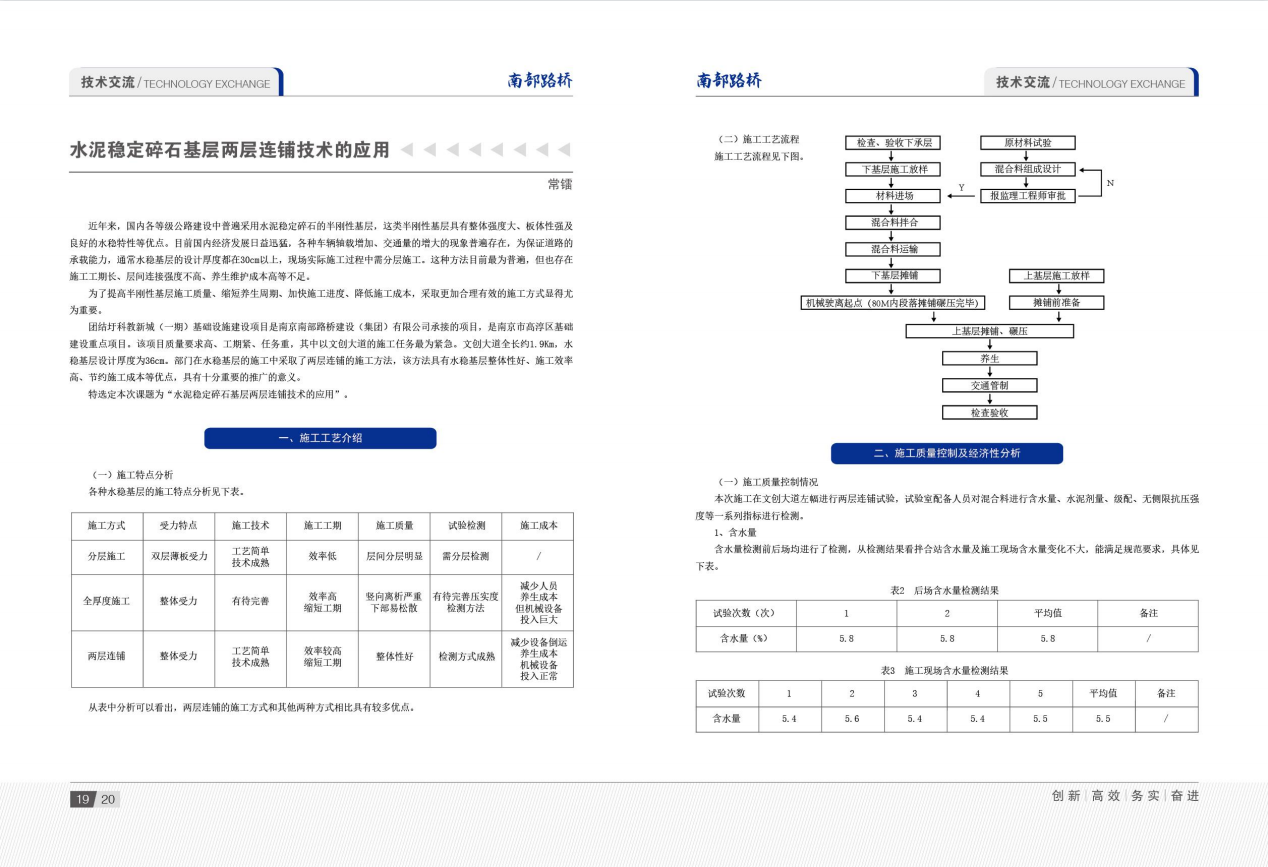Click flowchart box 原材料试验
1268x867 pixels.
point(1027,143)
